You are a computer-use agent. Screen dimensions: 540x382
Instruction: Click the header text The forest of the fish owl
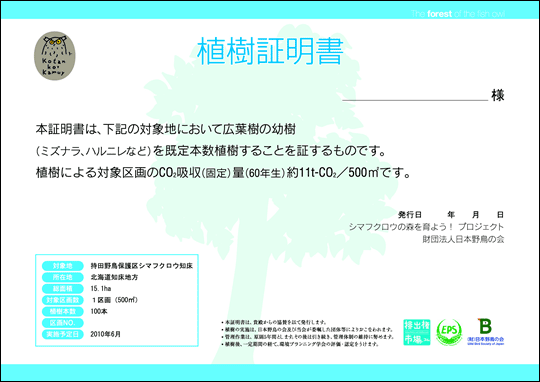click(458, 14)
